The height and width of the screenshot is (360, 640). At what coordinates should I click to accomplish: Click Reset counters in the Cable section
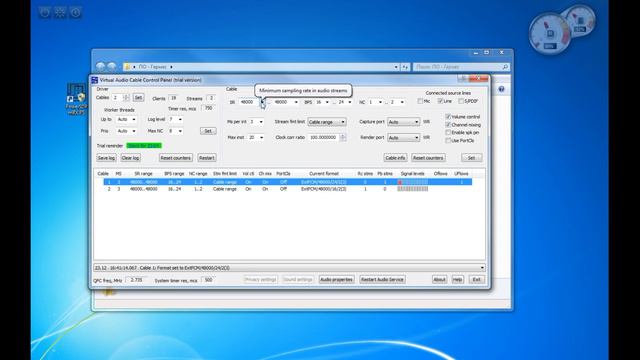click(428, 158)
